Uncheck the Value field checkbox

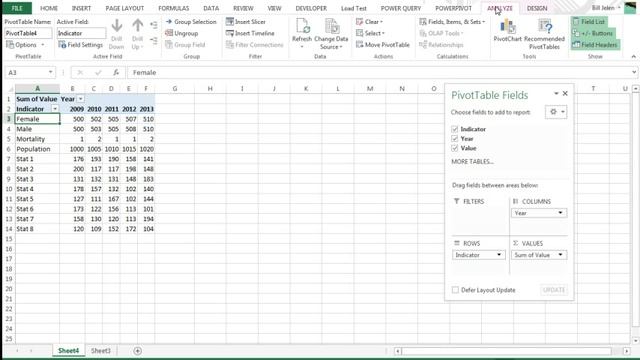[x=455, y=148]
